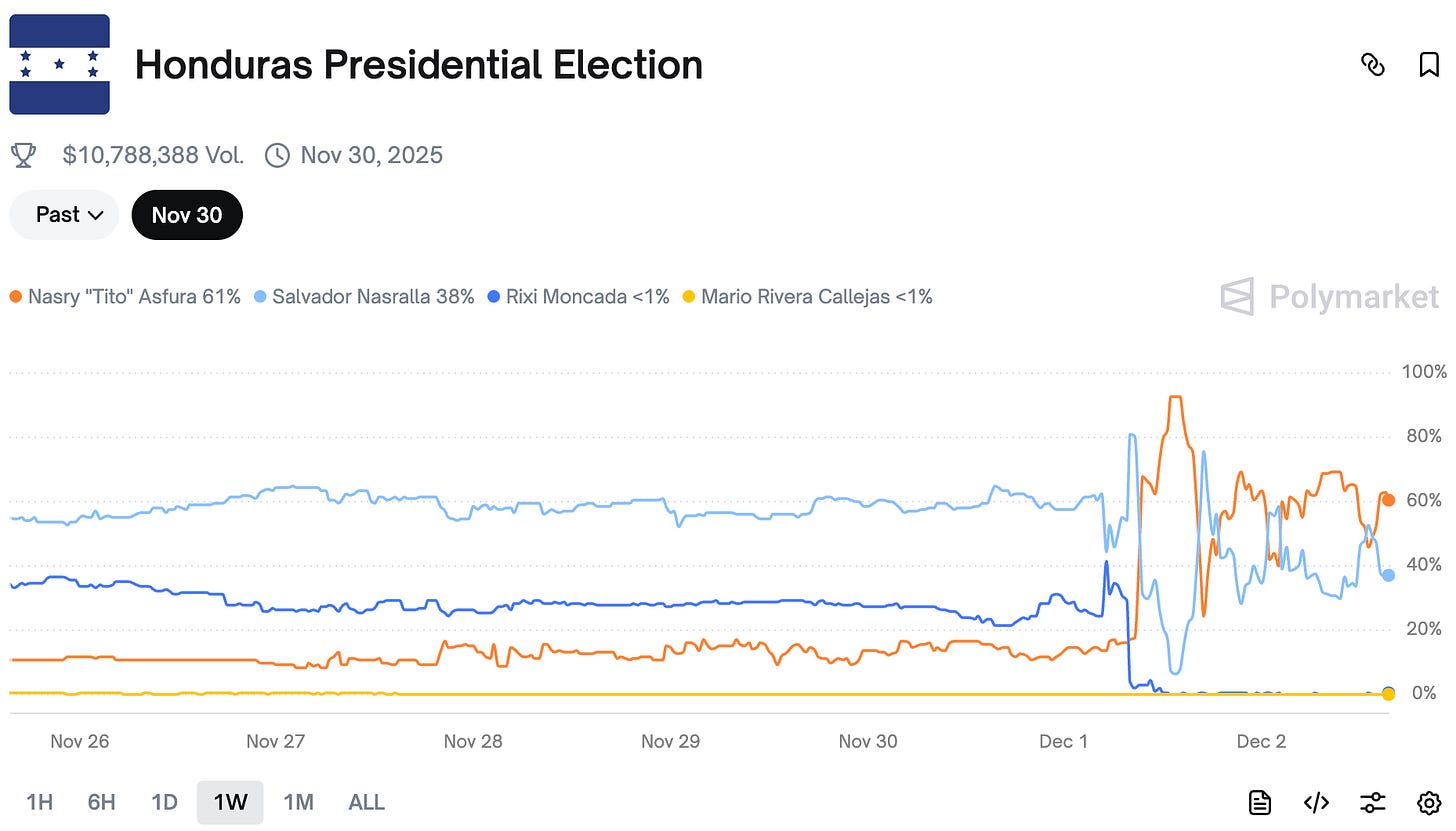Click the Honduras flag market image

click(x=59, y=65)
